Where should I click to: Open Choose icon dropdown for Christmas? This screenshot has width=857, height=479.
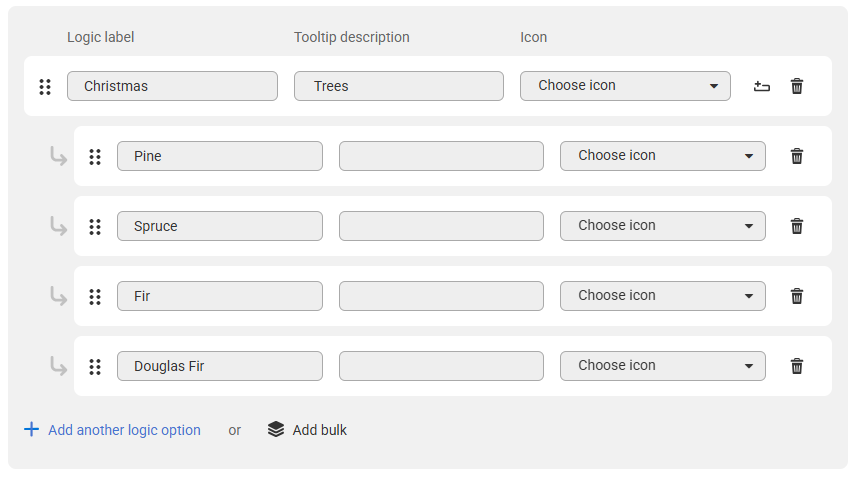tap(625, 86)
